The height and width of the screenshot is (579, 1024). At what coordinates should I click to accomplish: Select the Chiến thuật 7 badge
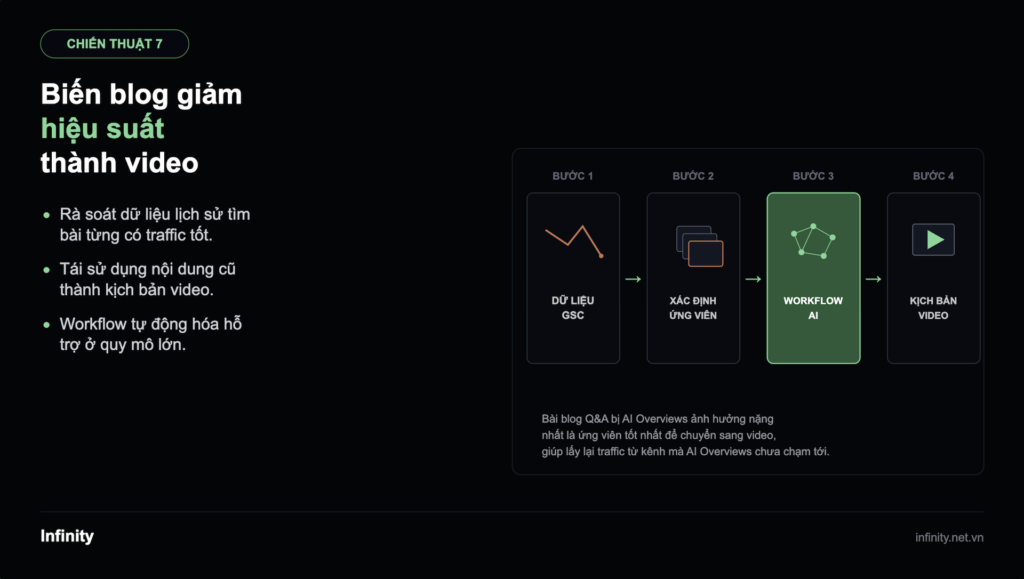115,44
